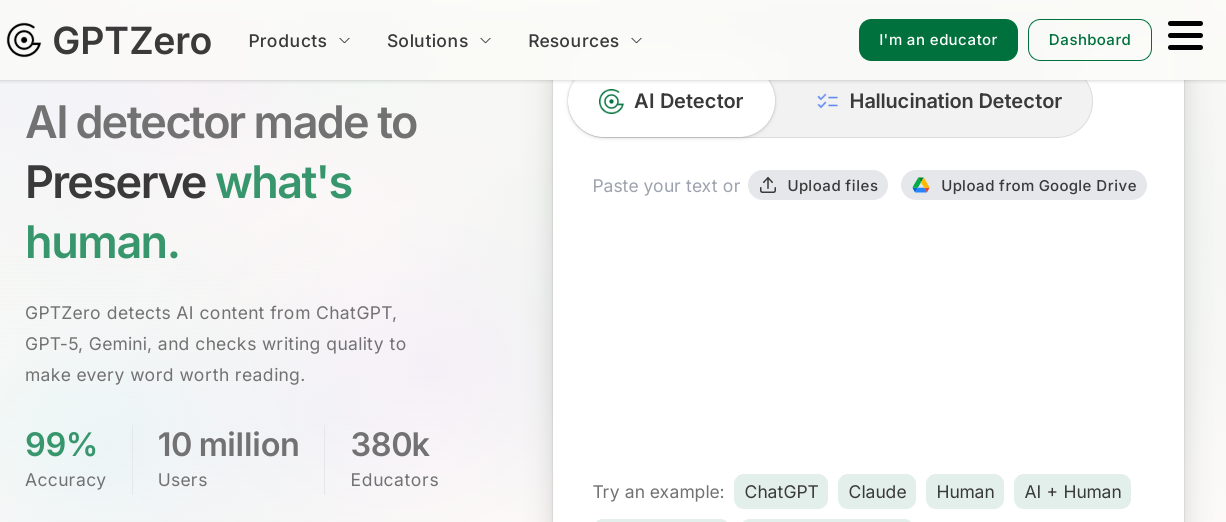Expand the Solutions dropdown chevron
This screenshot has width=1226, height=522.
click(x=486, y=41)
